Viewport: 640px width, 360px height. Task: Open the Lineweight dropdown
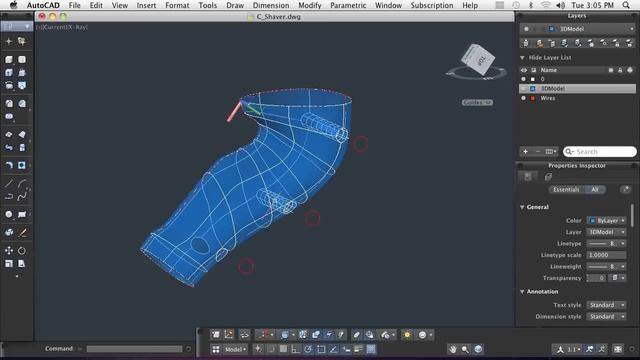pyautogui.click(x=606, y=266)
